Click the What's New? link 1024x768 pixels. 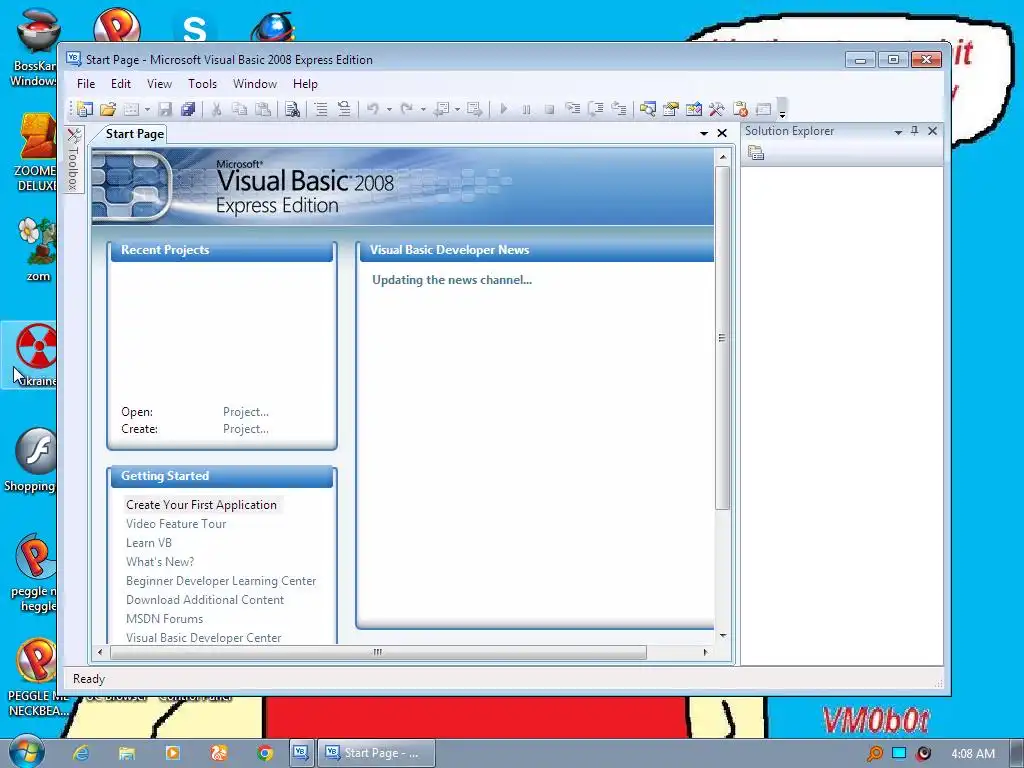[160, 562]
